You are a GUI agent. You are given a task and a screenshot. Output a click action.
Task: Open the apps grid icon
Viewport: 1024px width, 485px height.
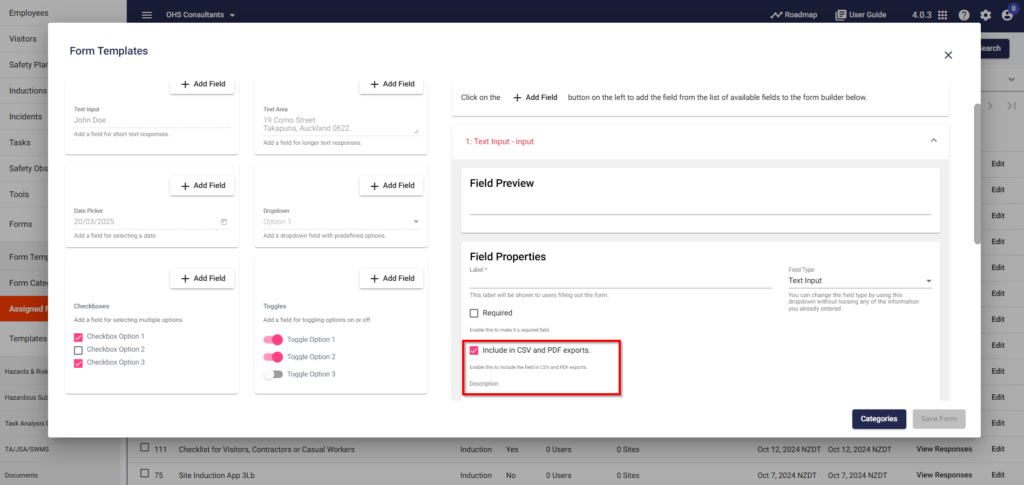(x=942, y=15)
